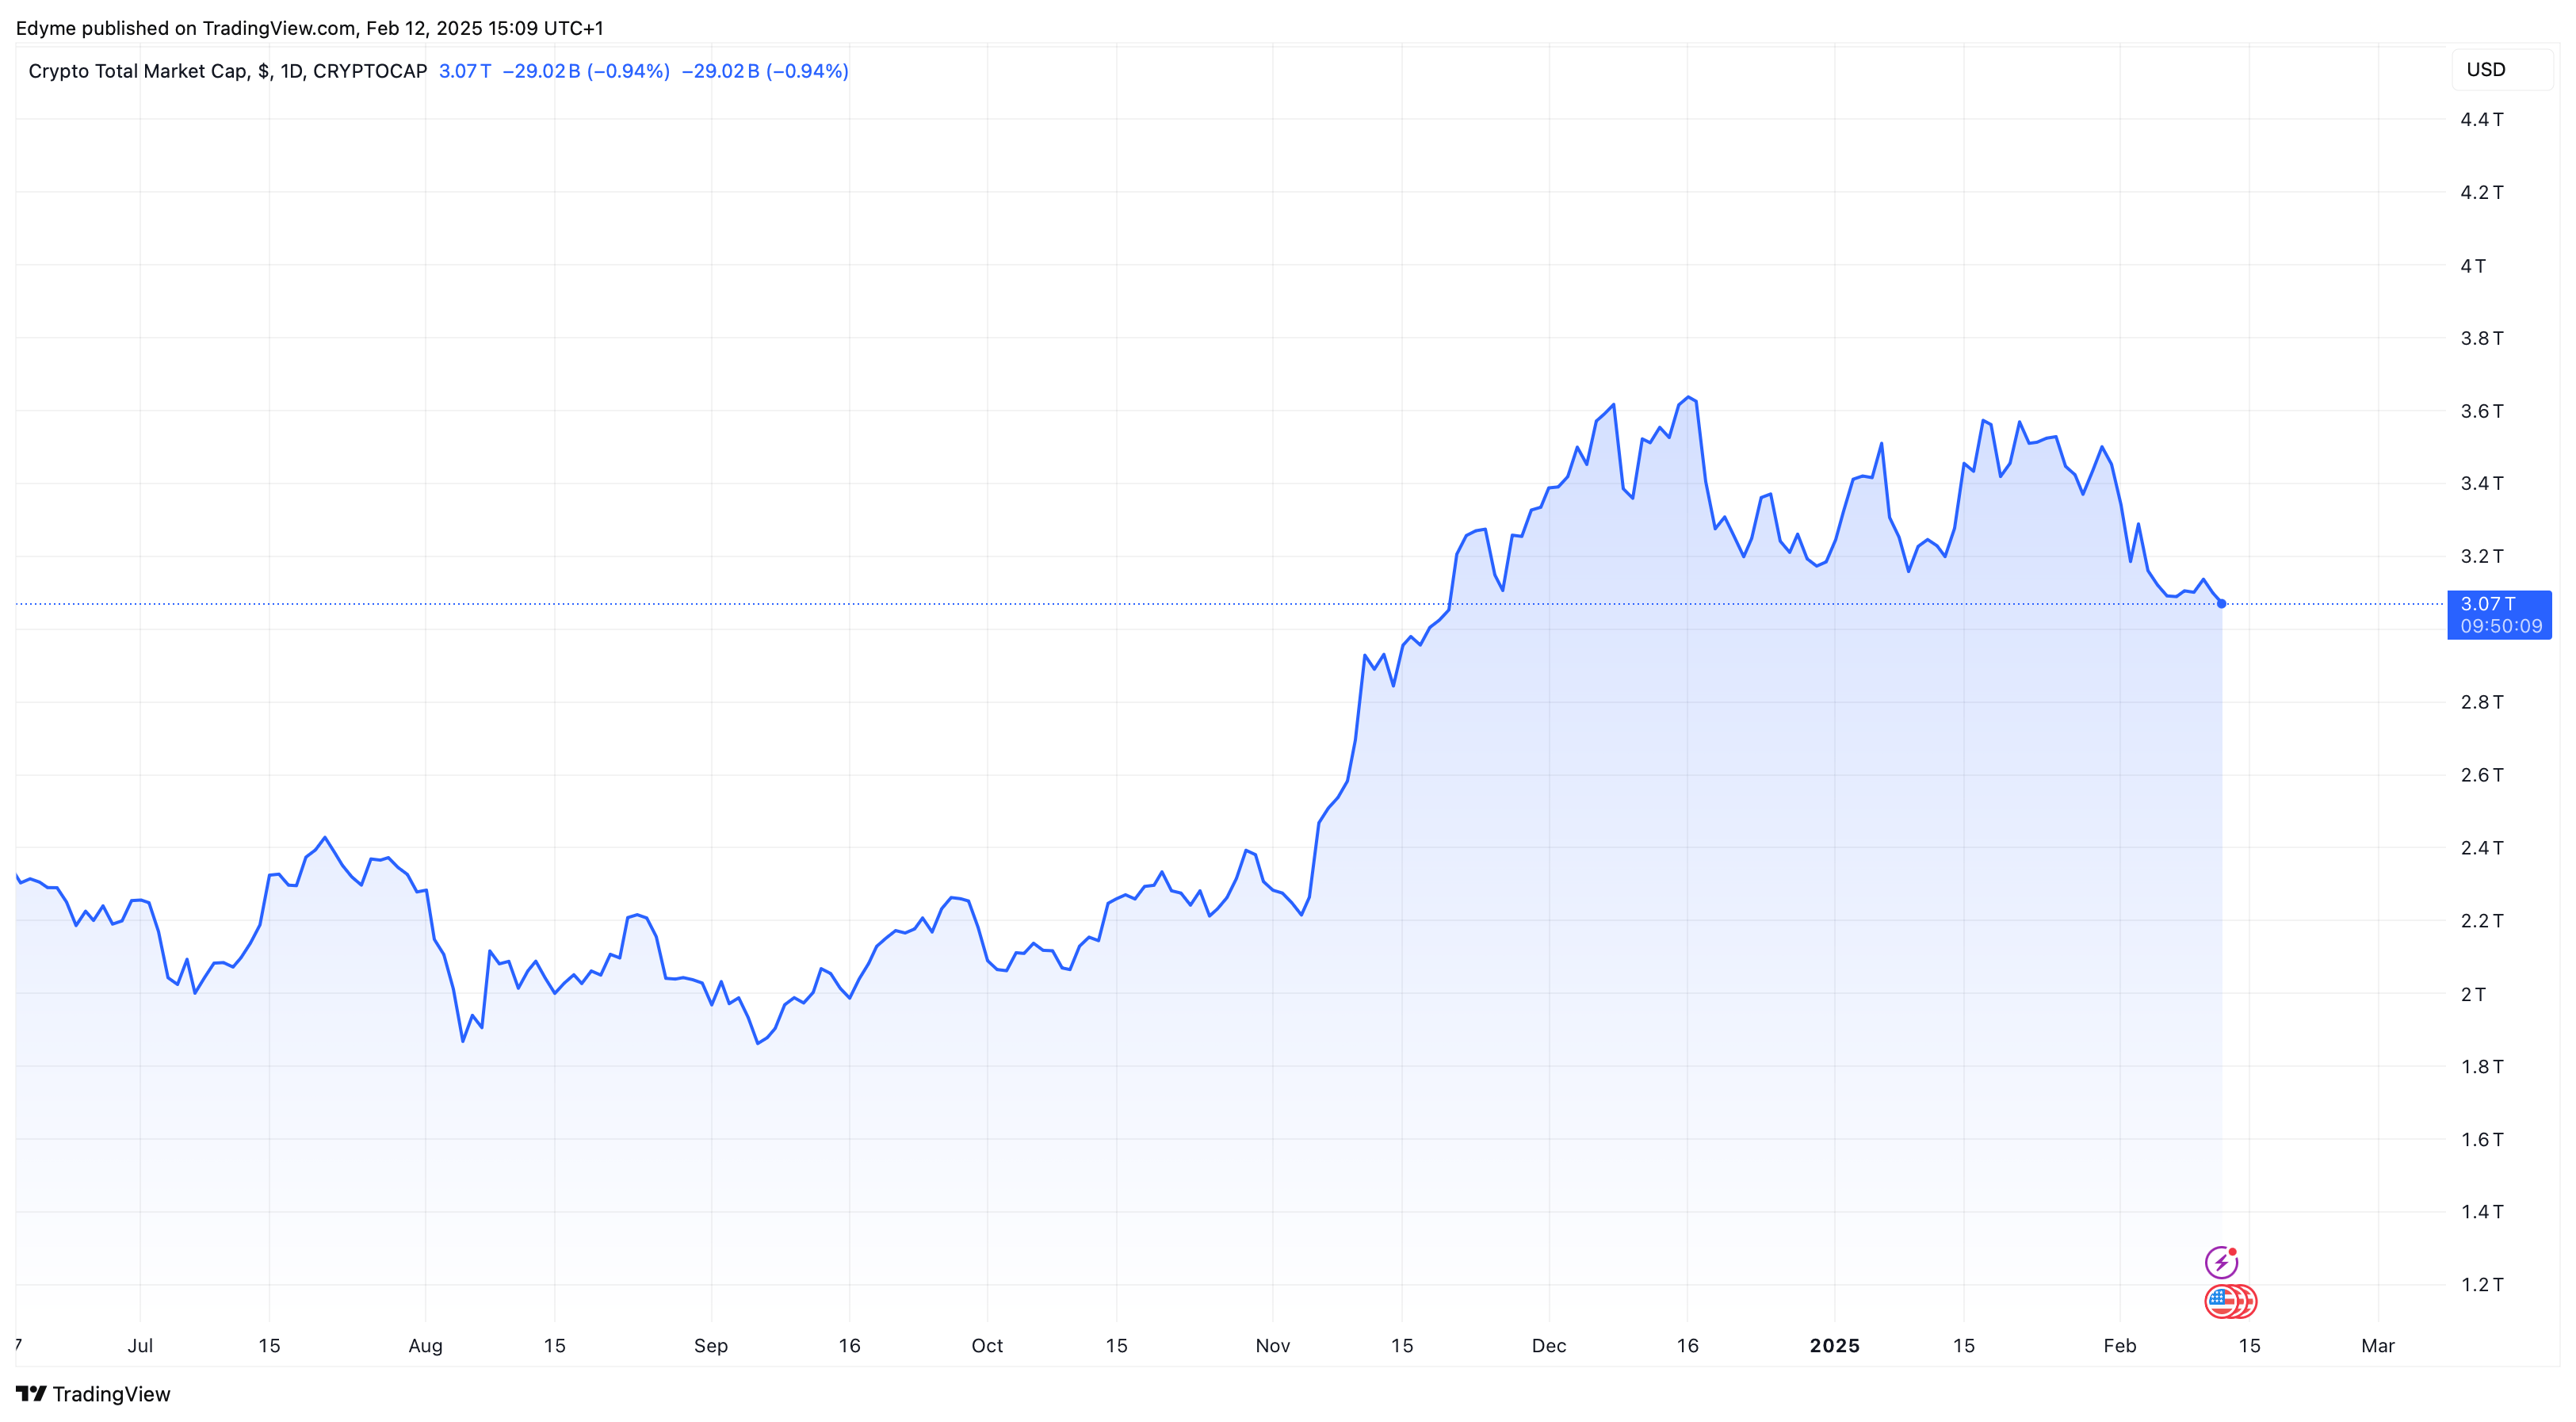Click the Crypto Total Market Cap title
2576x1422 pixels.
(227, 71)
